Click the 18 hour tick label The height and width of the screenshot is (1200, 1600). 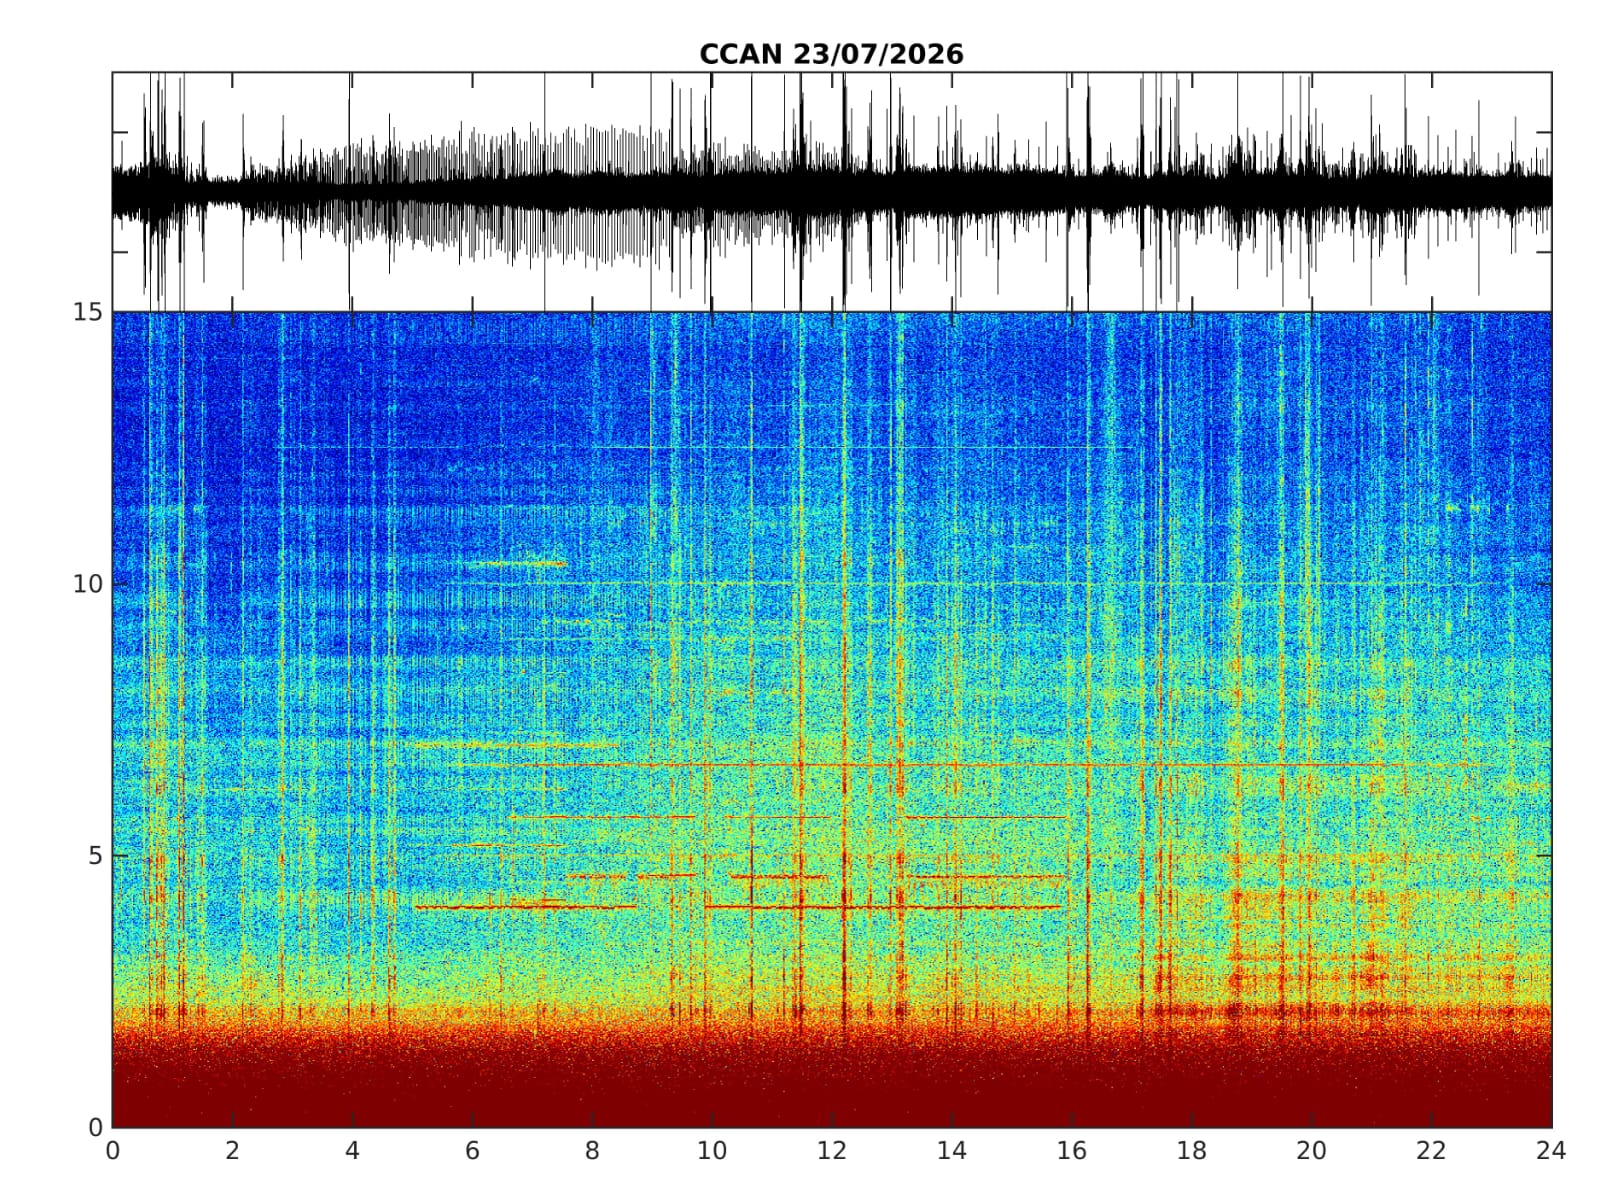tap(1192, 1151)
